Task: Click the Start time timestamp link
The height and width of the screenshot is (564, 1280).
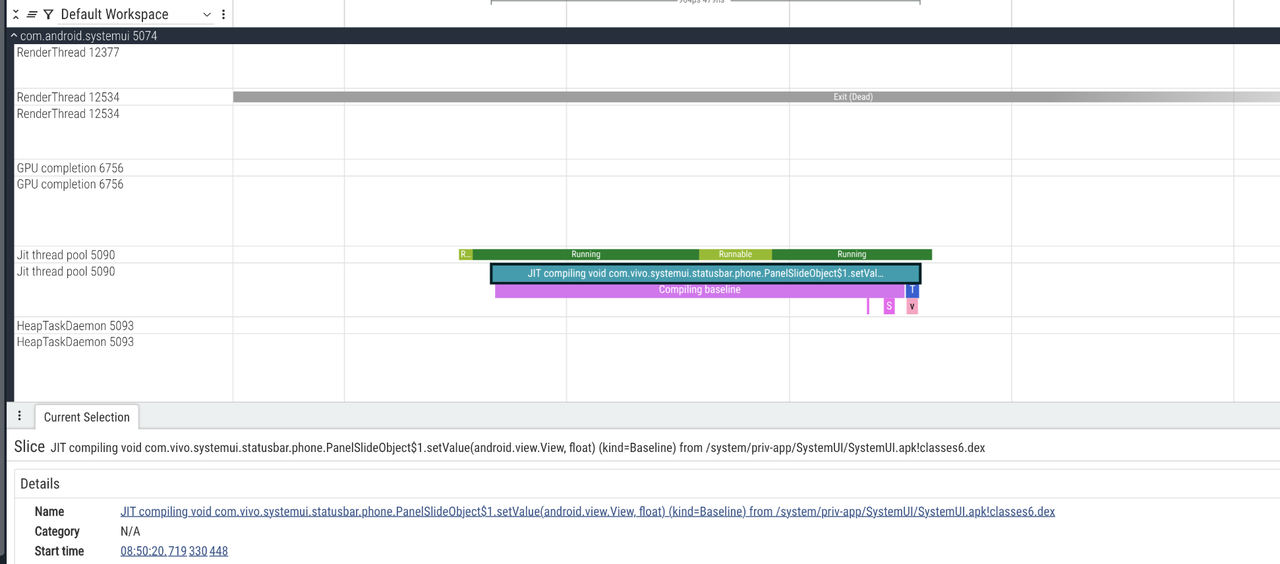Action: (x=174, y=551)
